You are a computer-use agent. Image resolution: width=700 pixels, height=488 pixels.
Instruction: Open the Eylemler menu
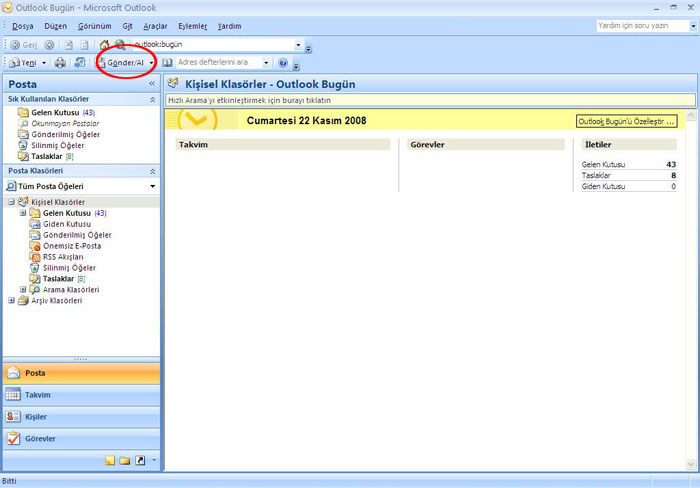(192, 26)
